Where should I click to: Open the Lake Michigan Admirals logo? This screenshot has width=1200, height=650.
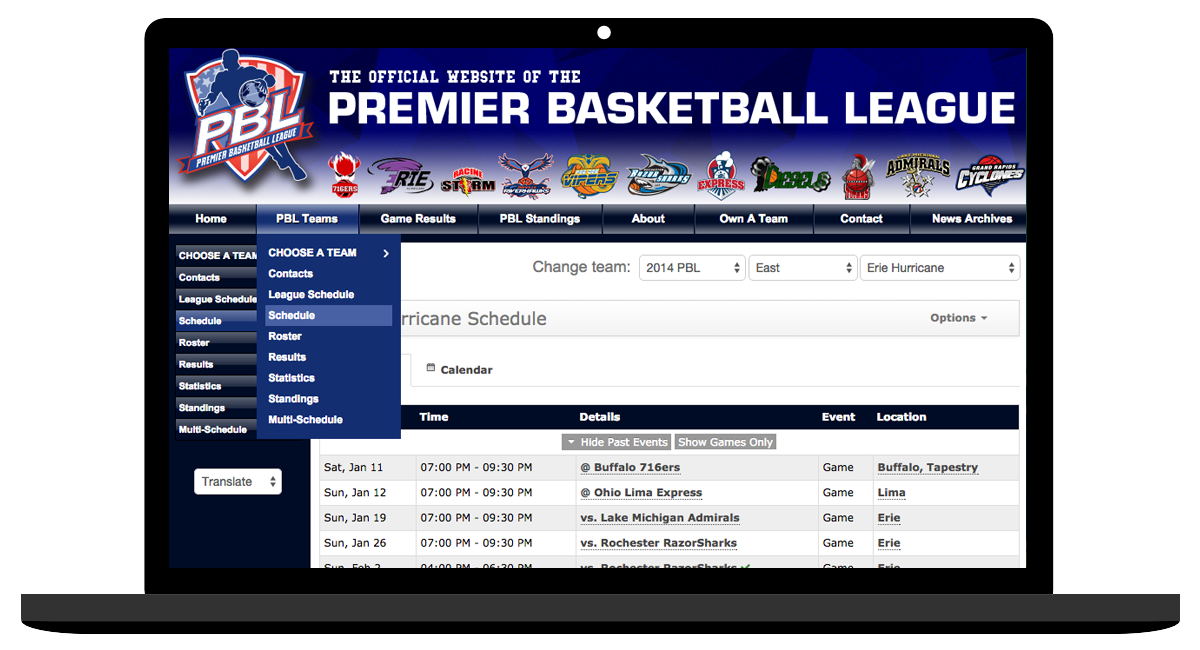point(917,175)
